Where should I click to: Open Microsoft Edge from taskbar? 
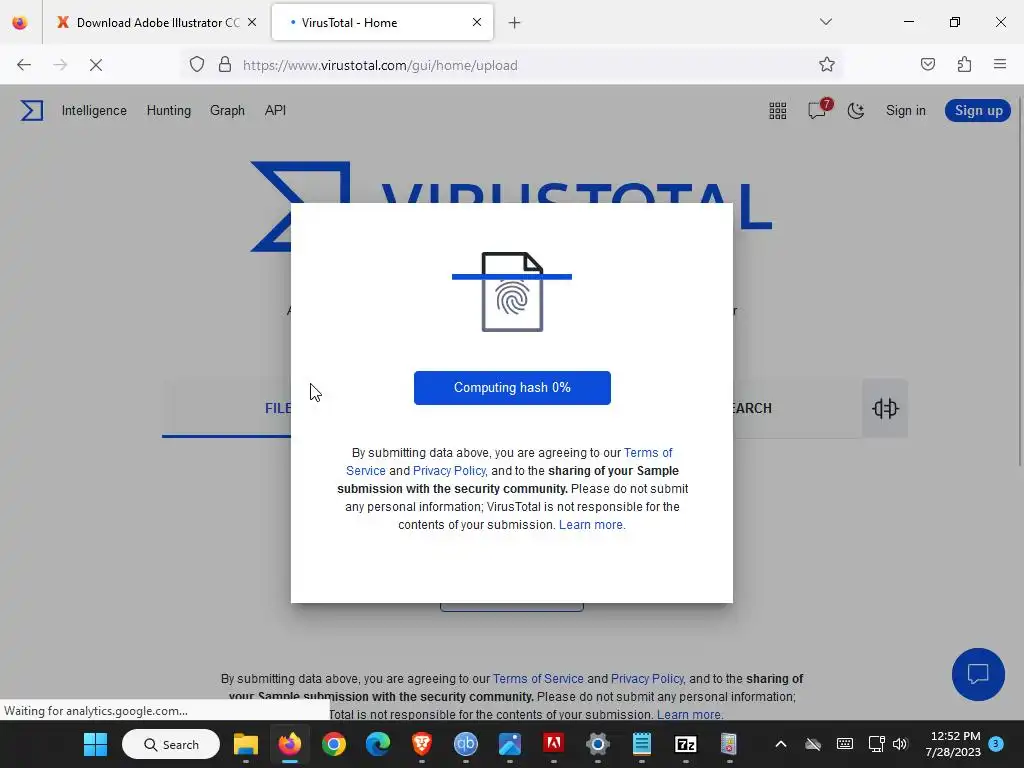click(377, 744)
